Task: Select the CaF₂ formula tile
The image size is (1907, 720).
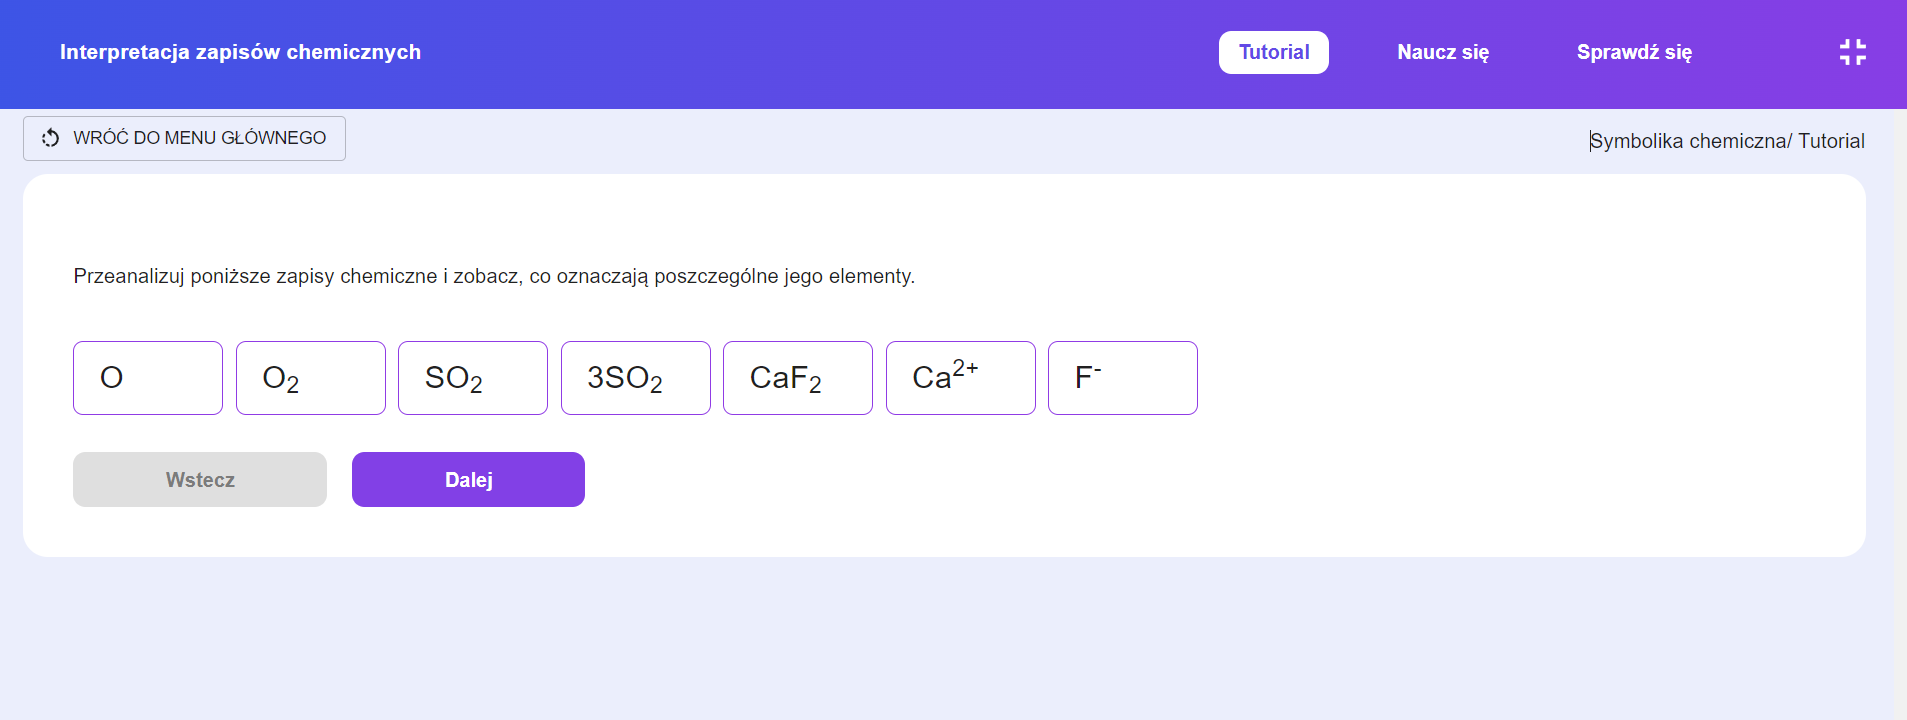Action: pos(797,378)
